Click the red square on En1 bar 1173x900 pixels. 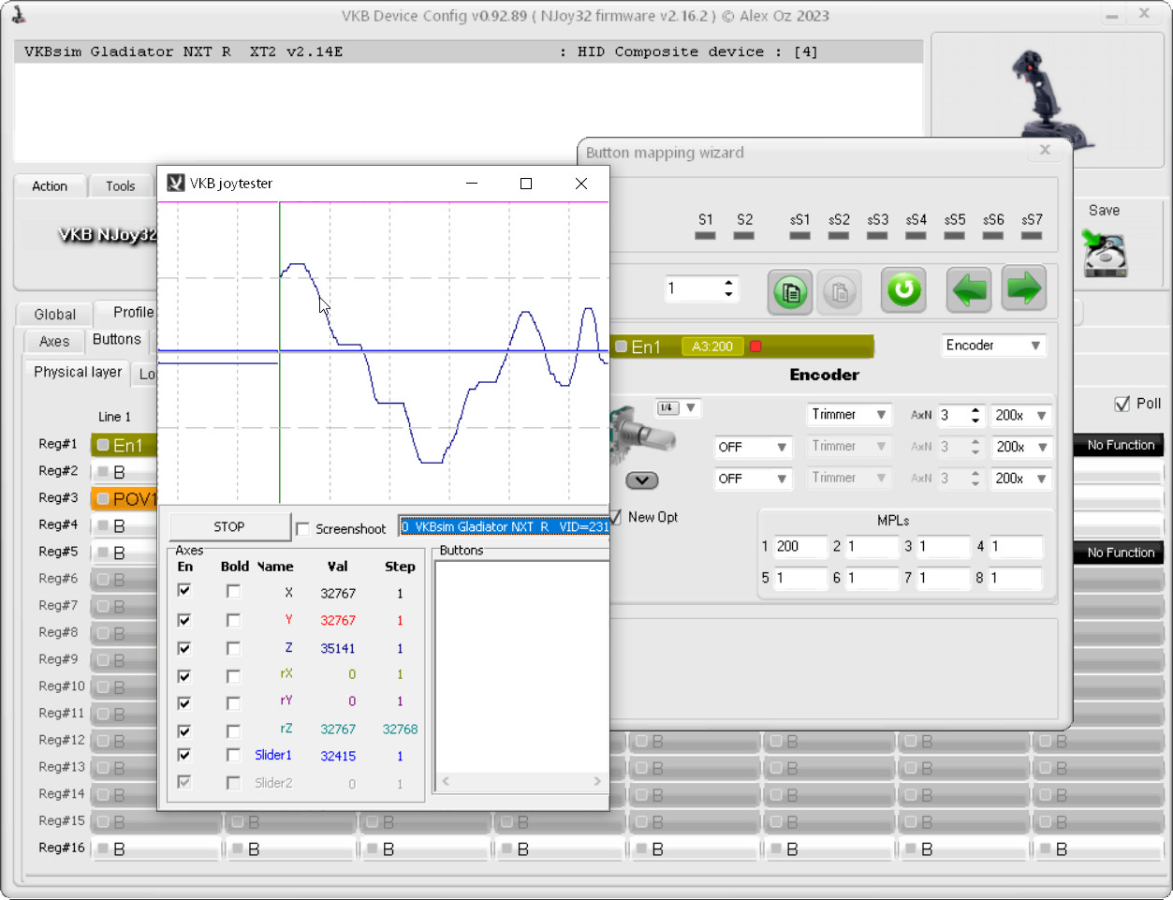coord(756,347)
